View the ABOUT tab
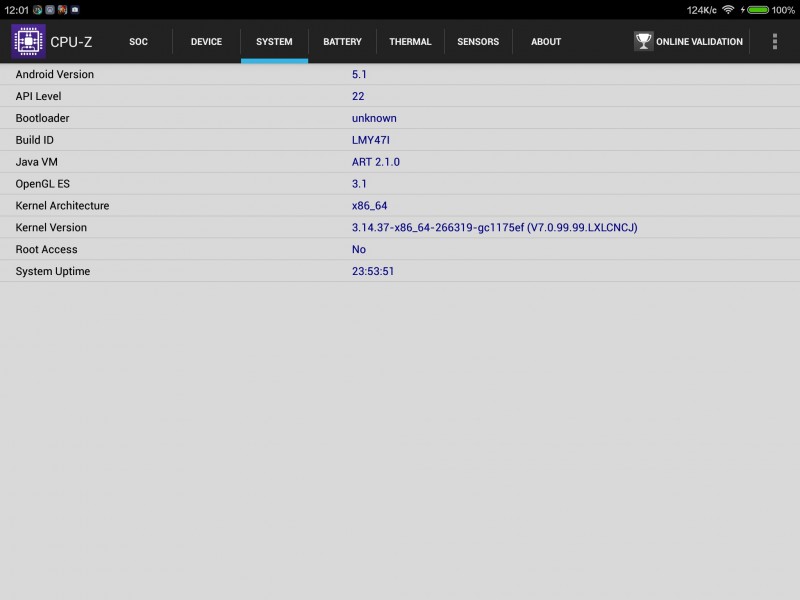Viewport: 800px width, 600px height. coord(546,42)
